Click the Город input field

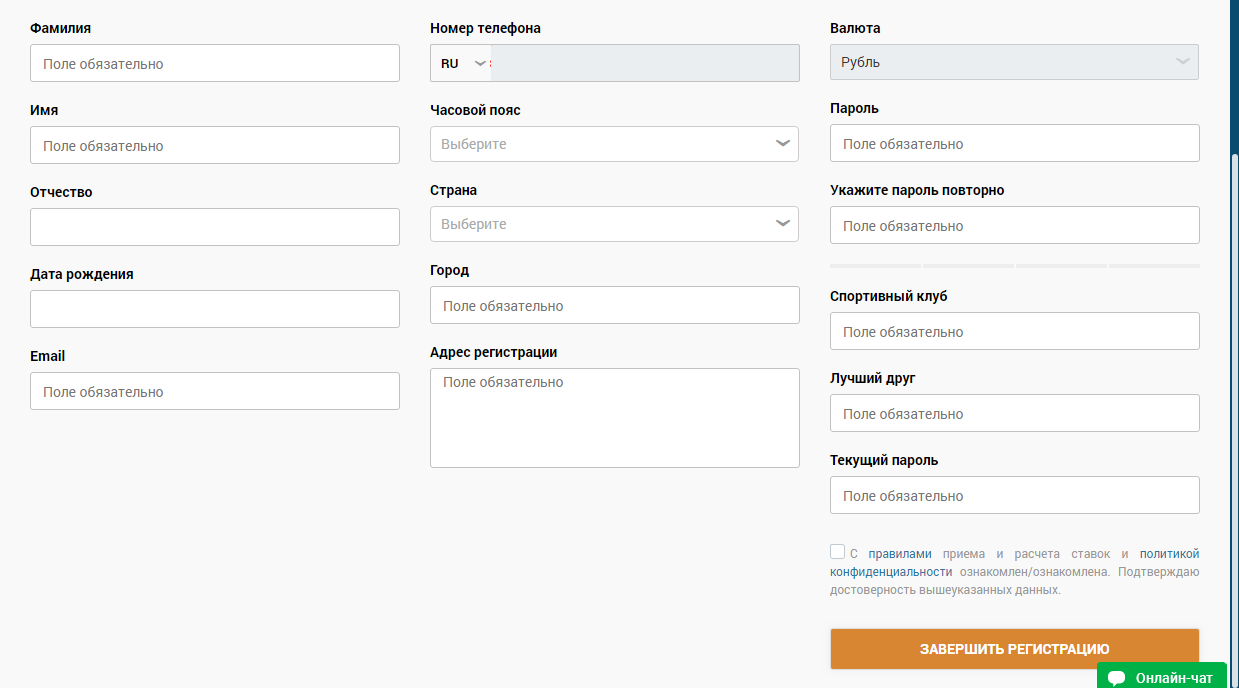click(615, 305)
